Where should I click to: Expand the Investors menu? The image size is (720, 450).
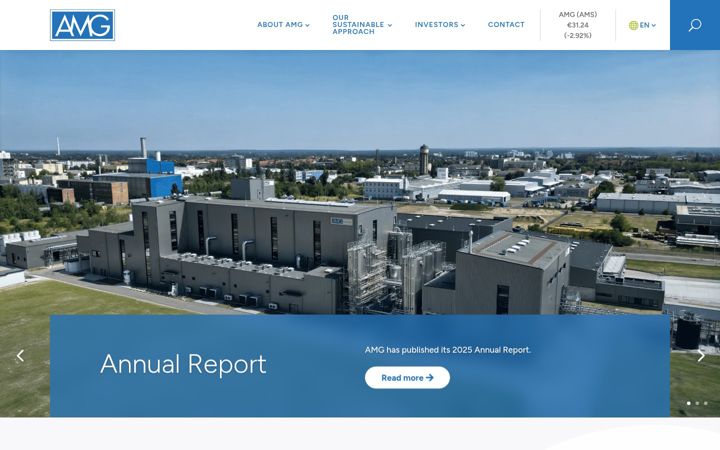[x=440, y=25]
